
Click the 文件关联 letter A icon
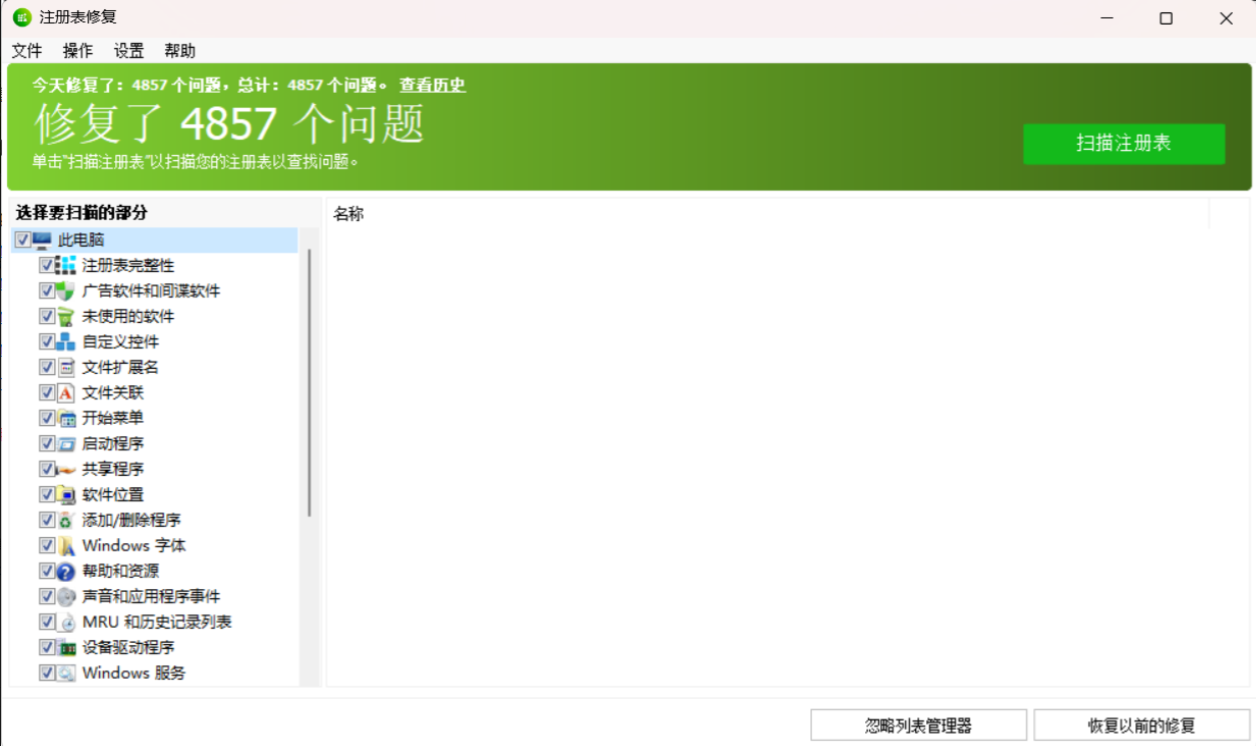coord(66,393)
